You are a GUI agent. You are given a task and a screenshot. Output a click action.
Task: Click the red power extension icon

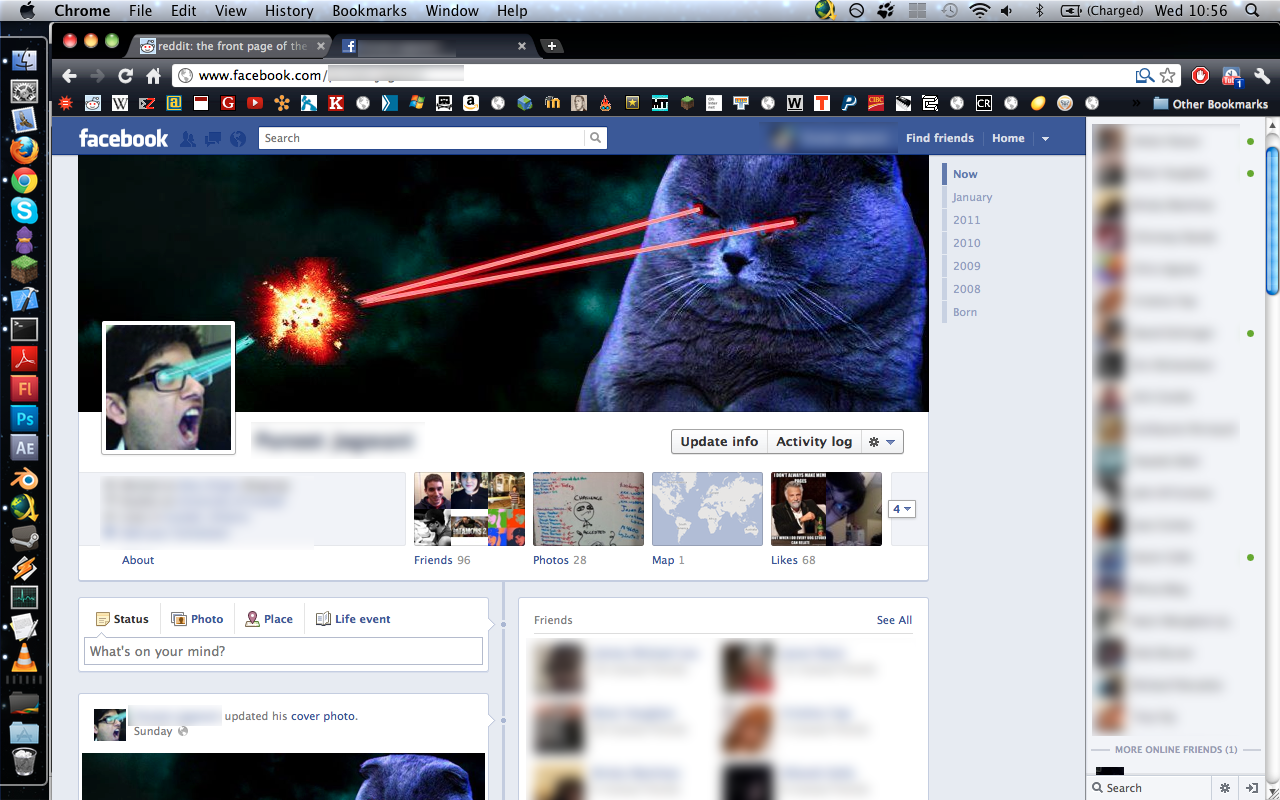tap(1201, 76)
